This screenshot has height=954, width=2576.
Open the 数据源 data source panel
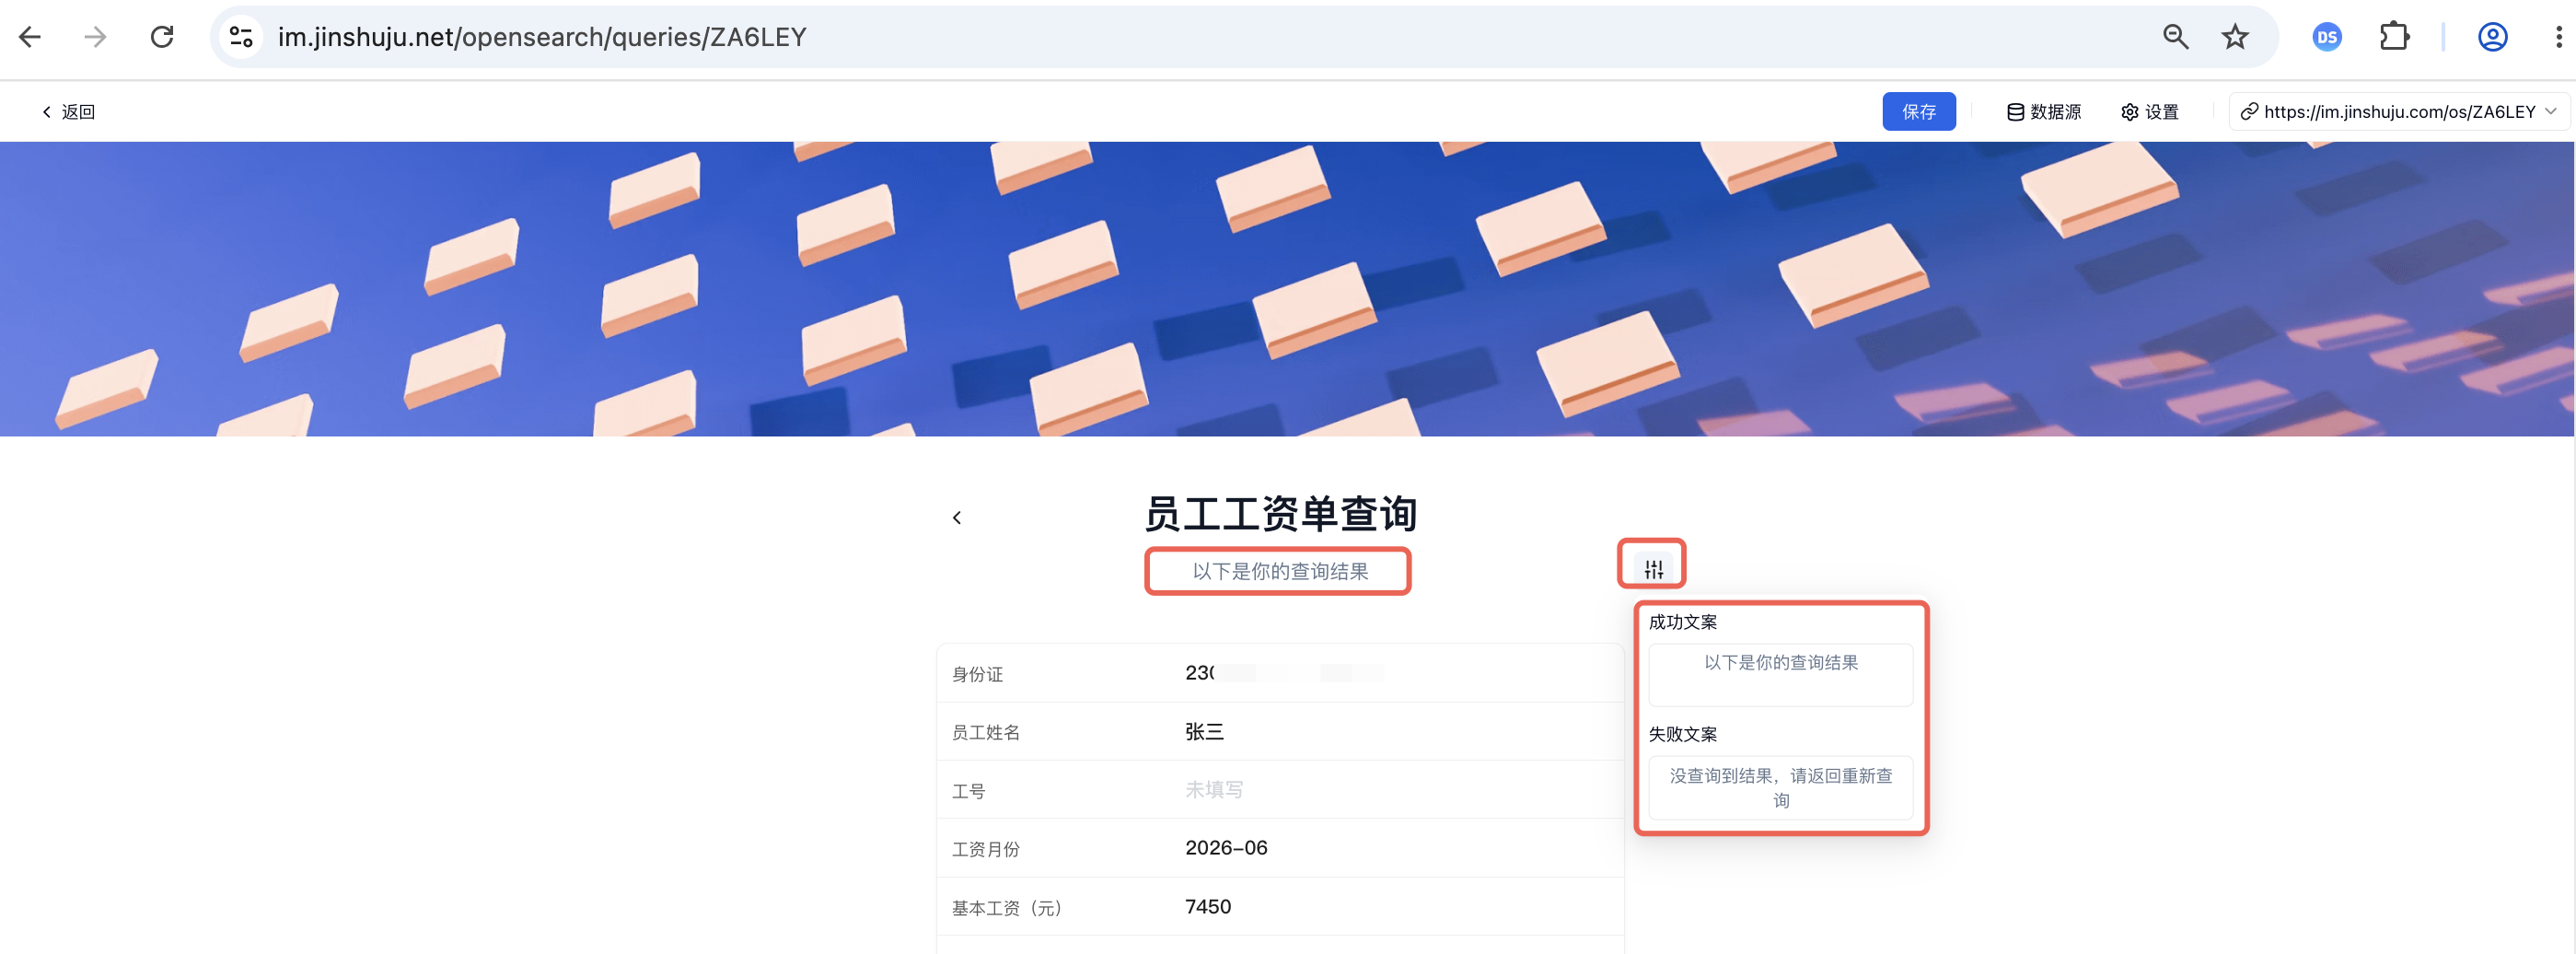[x=2044, y=112]
